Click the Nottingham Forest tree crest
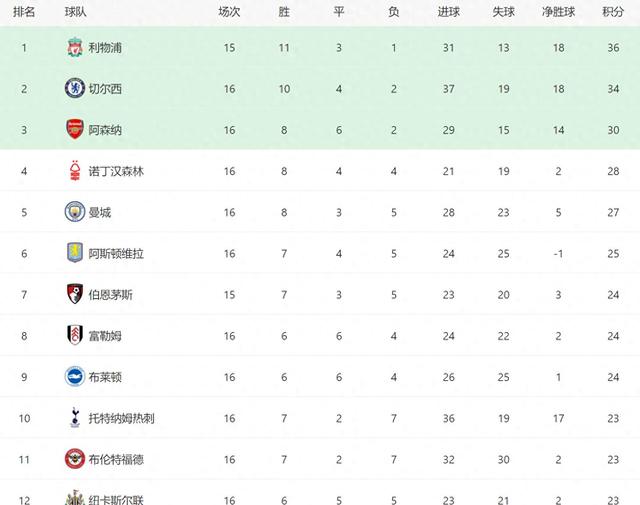640x505 pixels. [75, 171]
